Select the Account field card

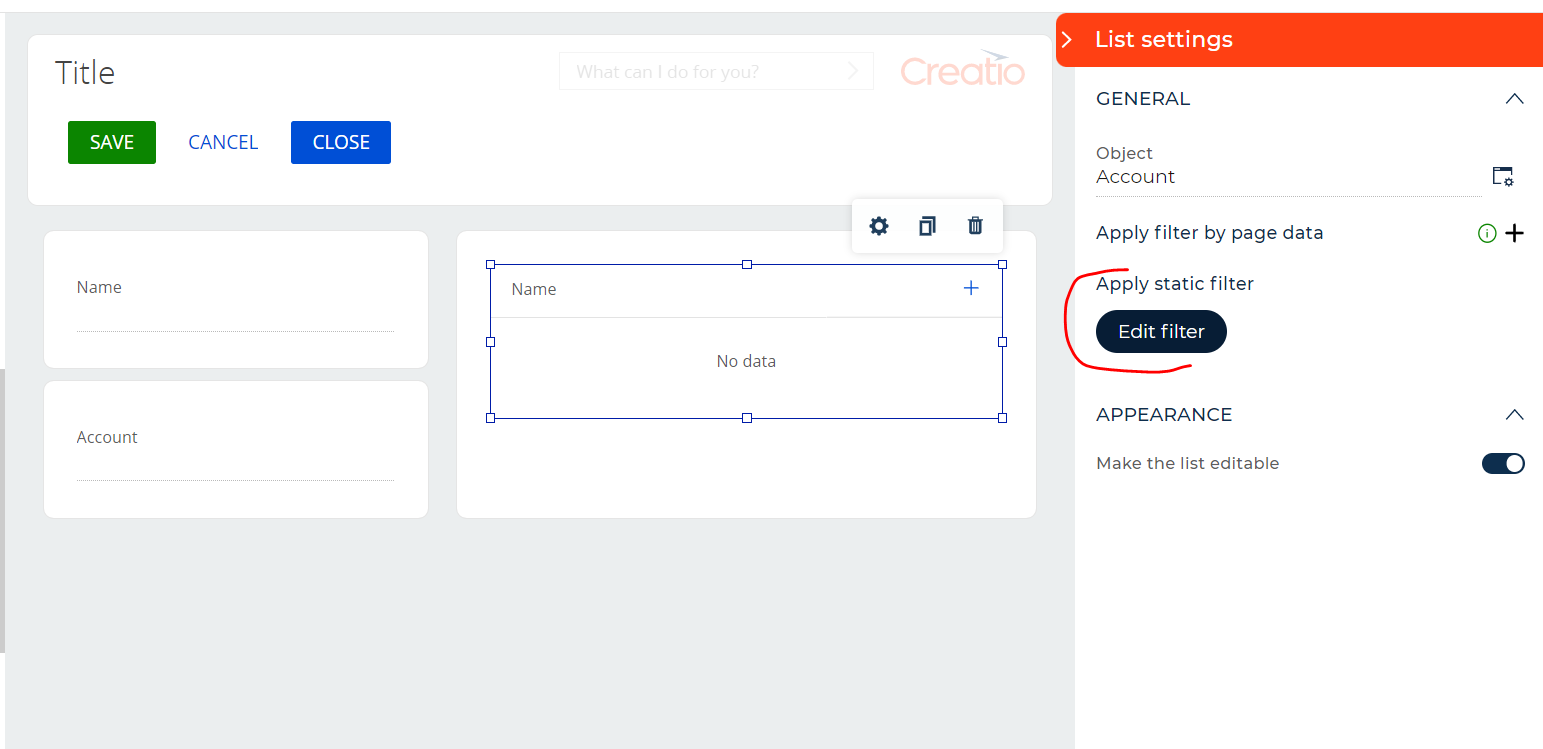pyautogui.click(x=236, y=450)
